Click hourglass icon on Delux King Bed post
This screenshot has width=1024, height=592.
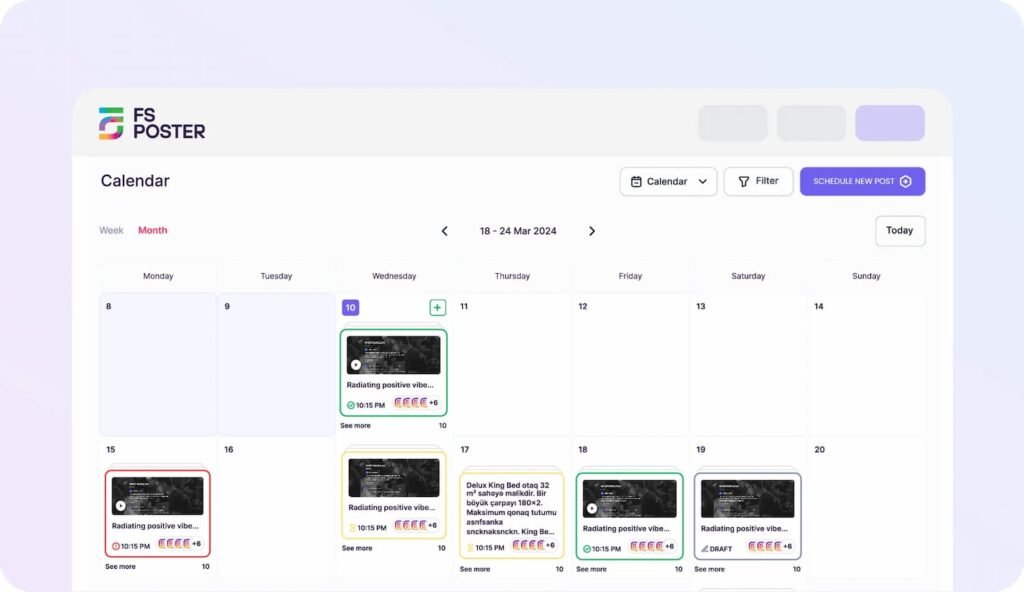(x=470, y=548)
